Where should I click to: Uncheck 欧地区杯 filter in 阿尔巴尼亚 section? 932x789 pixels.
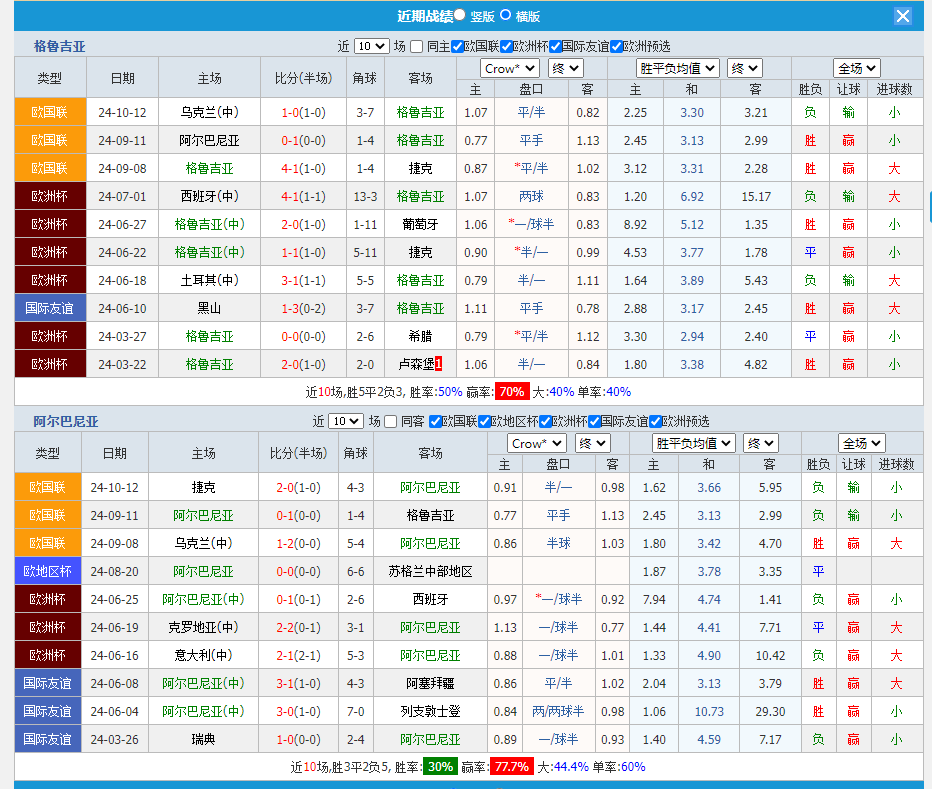click(x=484, y=421)
